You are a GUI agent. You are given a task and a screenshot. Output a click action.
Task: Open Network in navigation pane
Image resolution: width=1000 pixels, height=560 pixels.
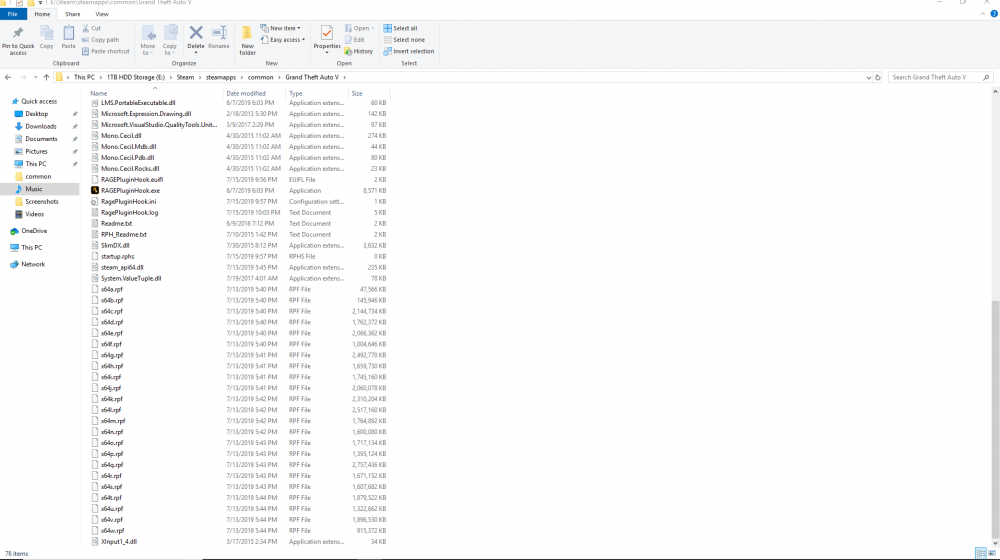(x=33, y=264)
